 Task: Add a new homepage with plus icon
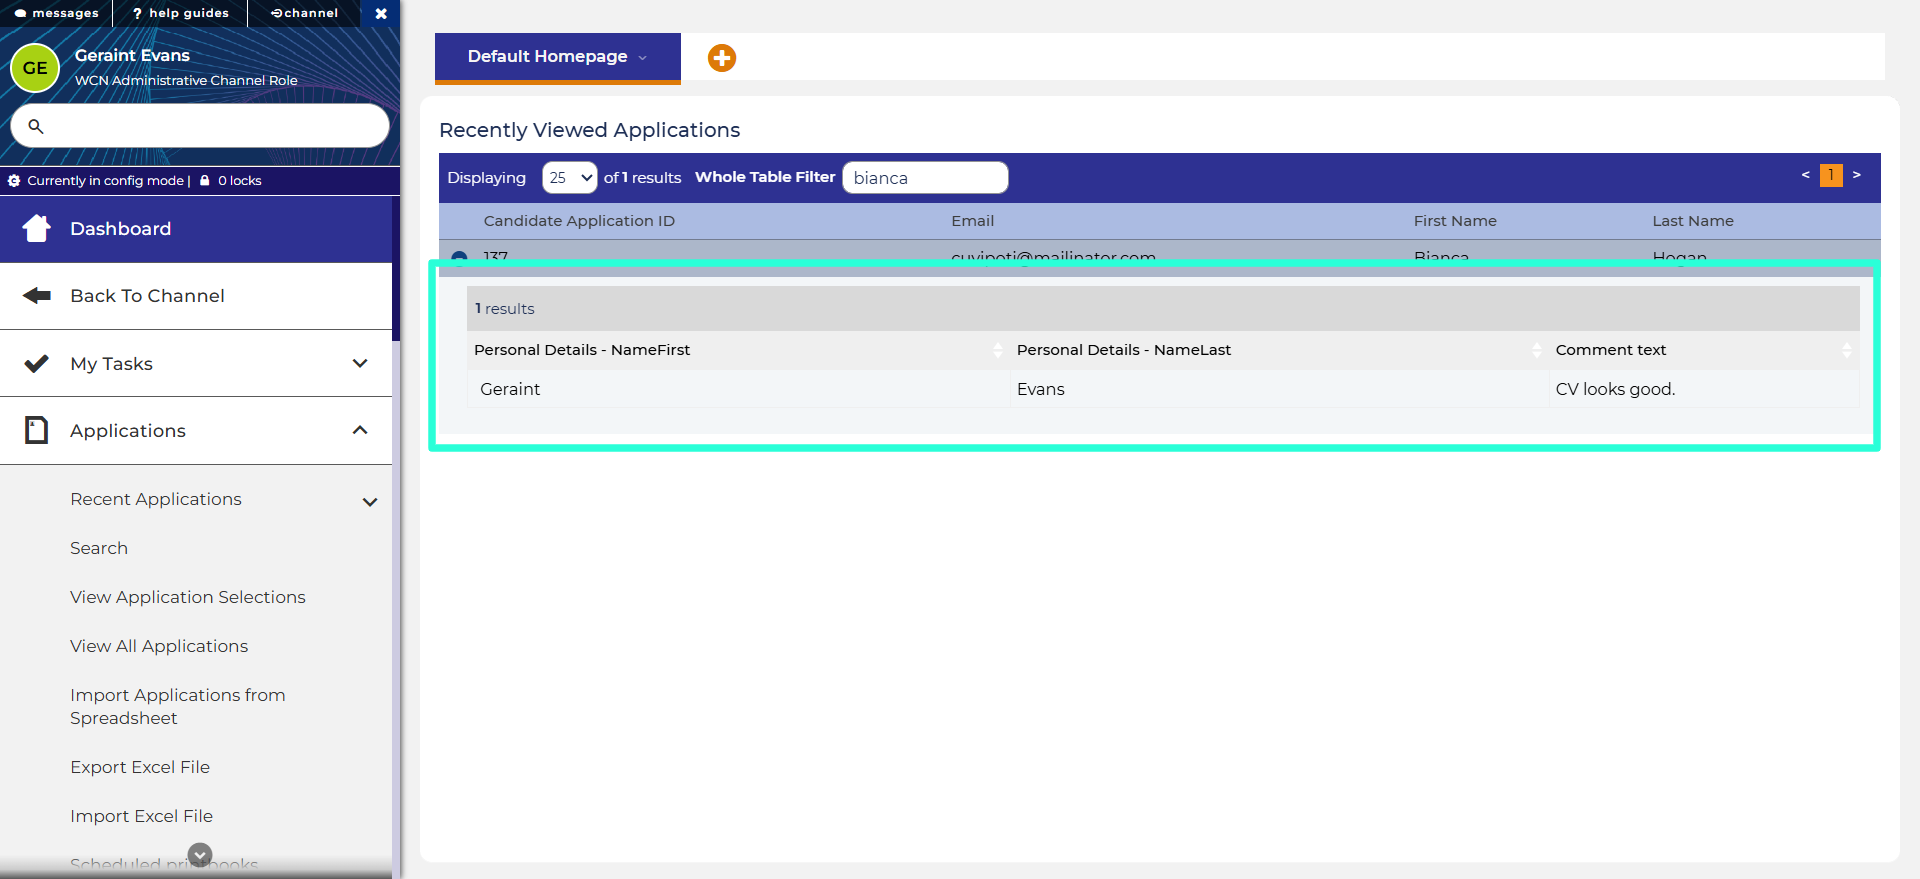(x=722, y=58)
